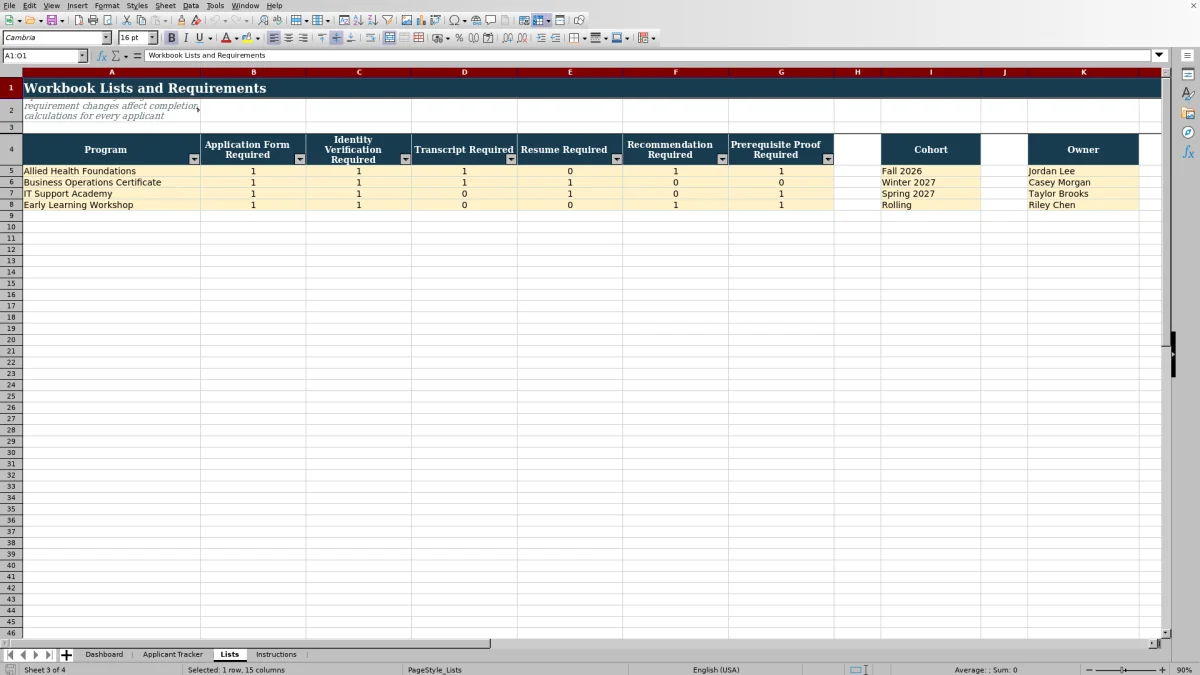This screenshot has width=1200, height=675.
Task: Click the Background Color highlight swatch
Action: 247,38
